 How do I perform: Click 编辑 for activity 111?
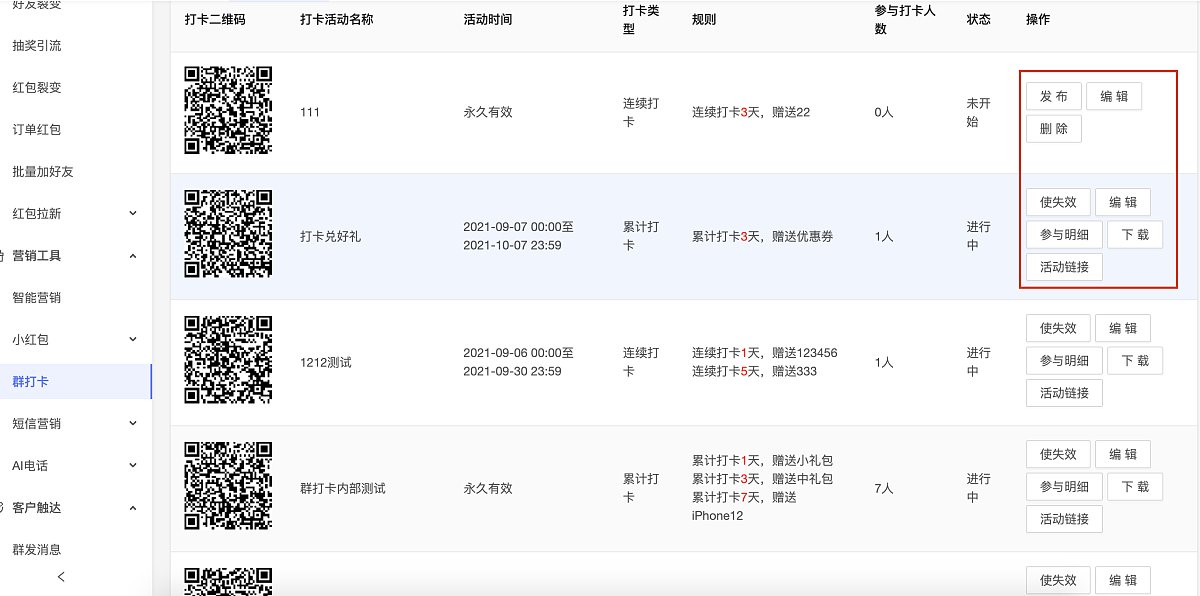pos(1114,96)
